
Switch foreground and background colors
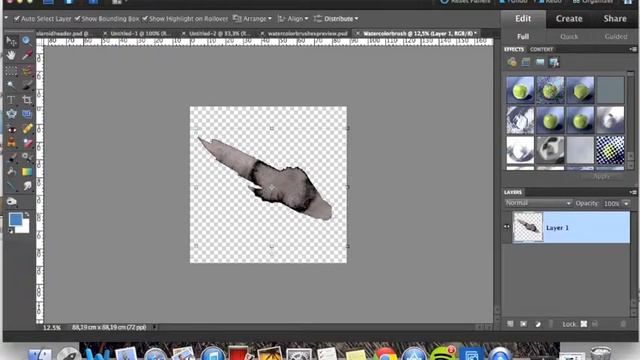[27, 214]
